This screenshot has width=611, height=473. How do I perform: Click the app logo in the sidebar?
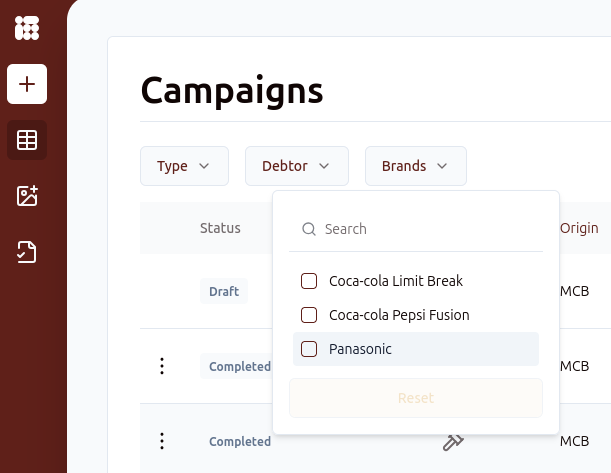click(x=27, y=28)
